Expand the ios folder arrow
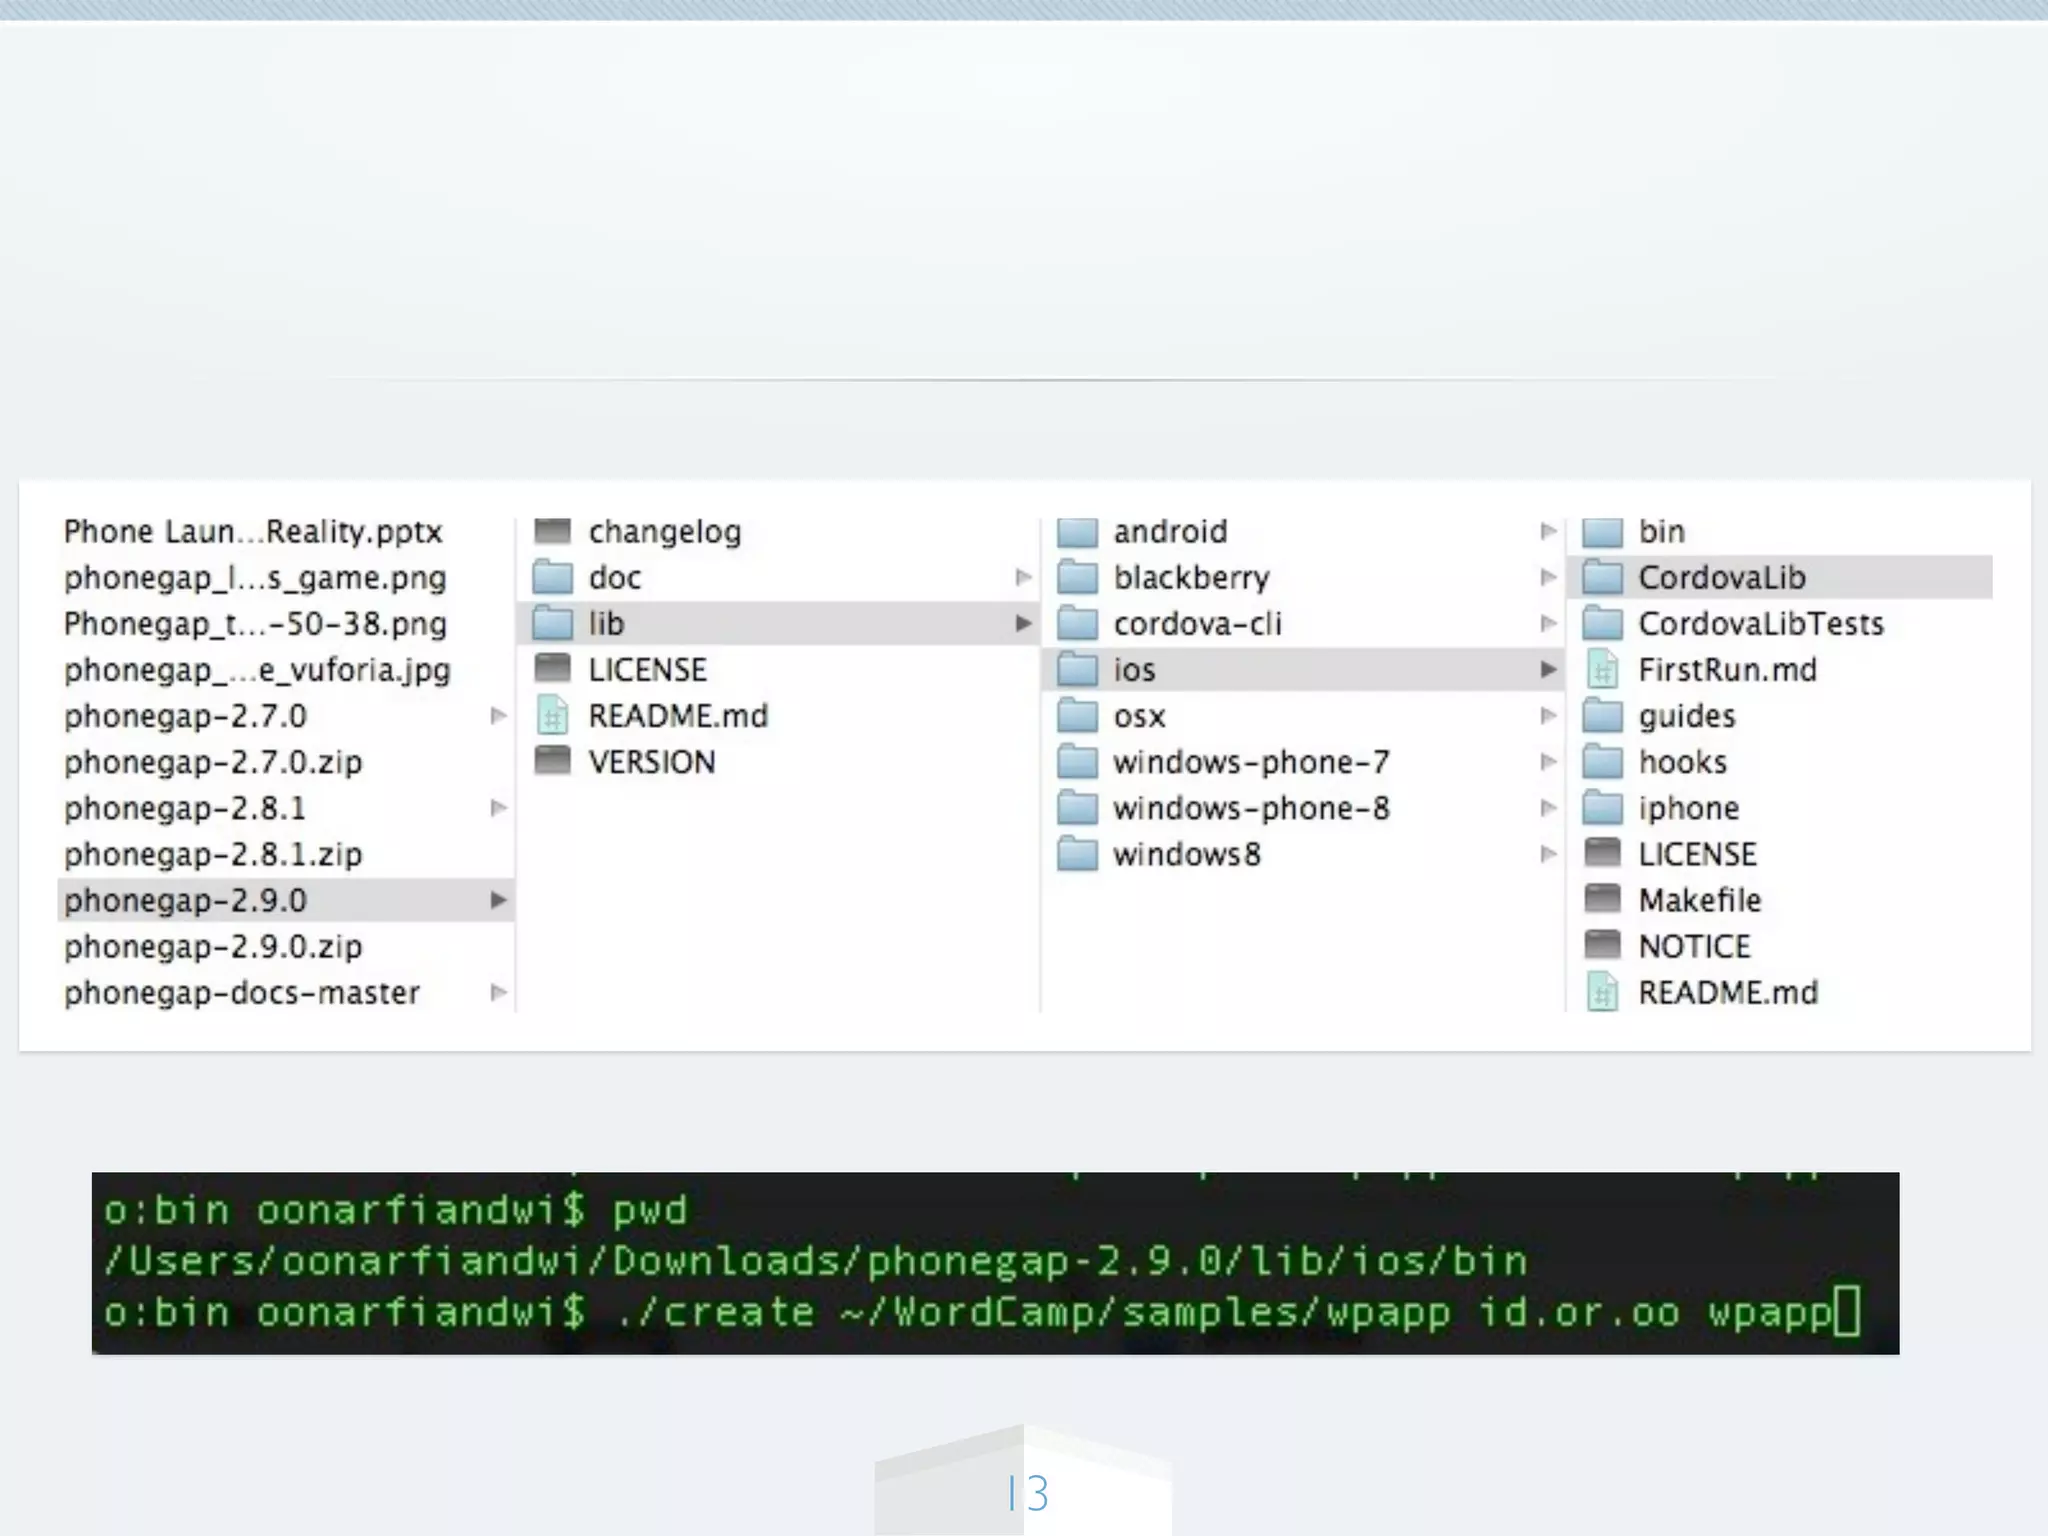The width and height of the screenshot is (2048, 1536). (x=1548, y=669)
